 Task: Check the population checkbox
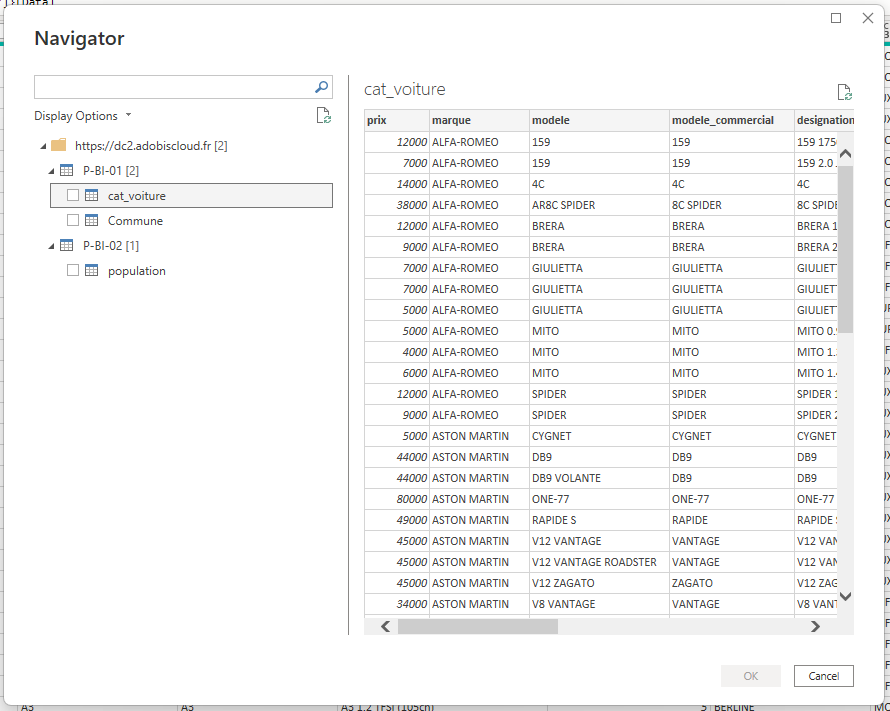click(72, 271)
